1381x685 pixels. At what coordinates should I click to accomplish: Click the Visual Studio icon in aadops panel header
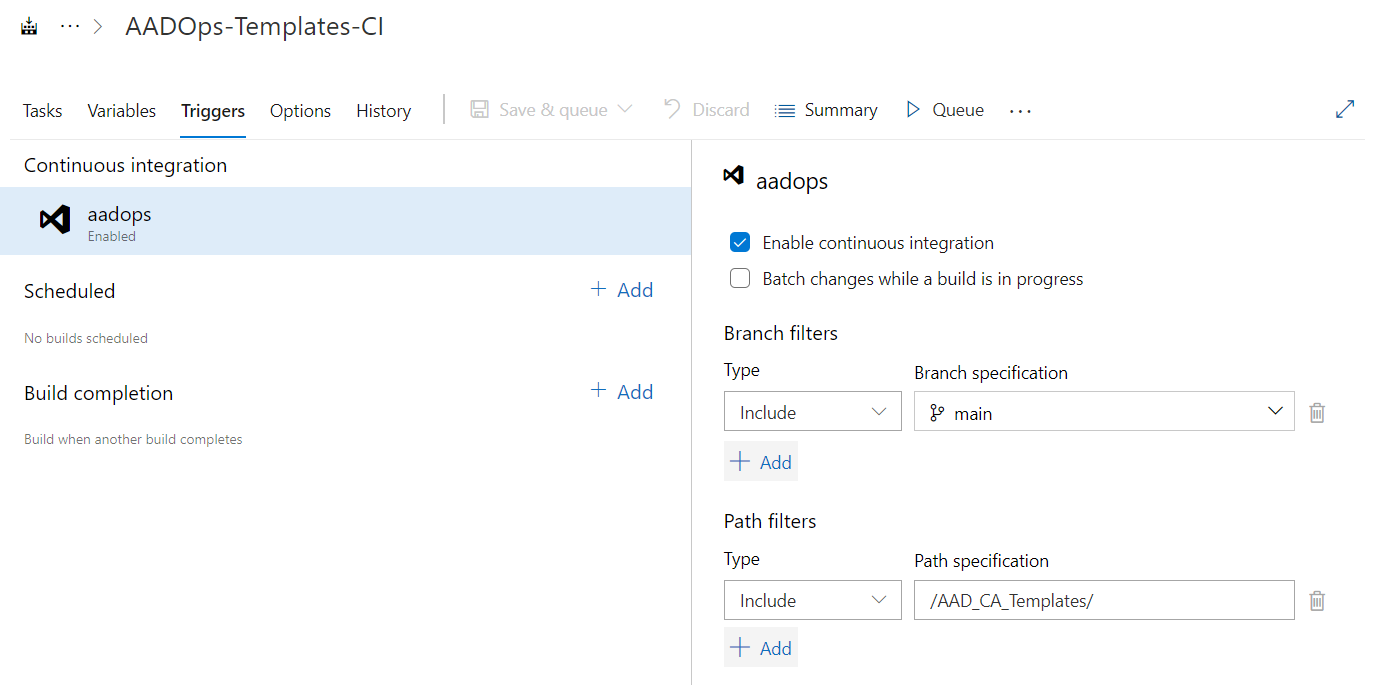[734, 176]
